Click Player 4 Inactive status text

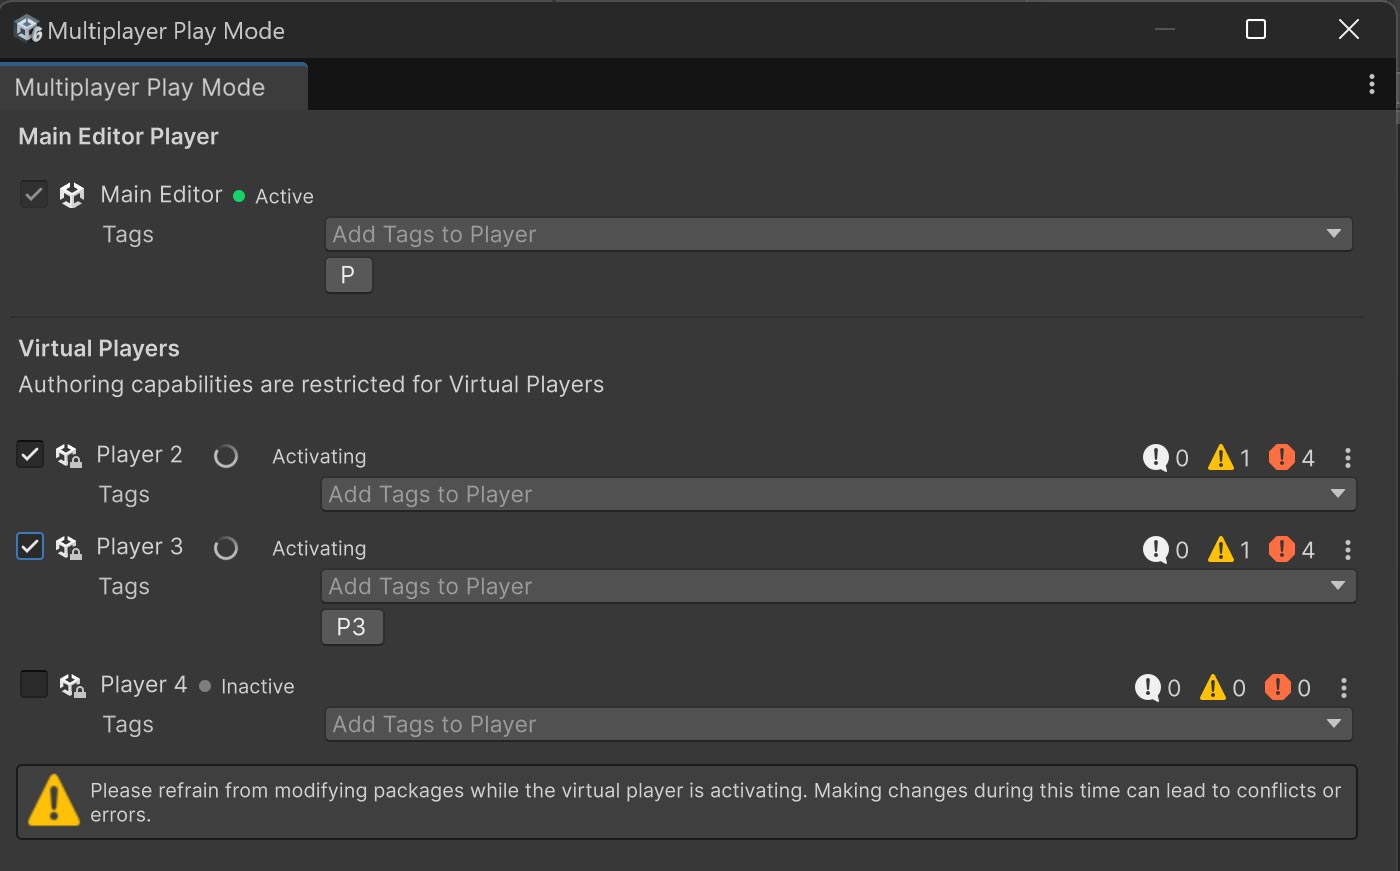click(x=257, y=687)
